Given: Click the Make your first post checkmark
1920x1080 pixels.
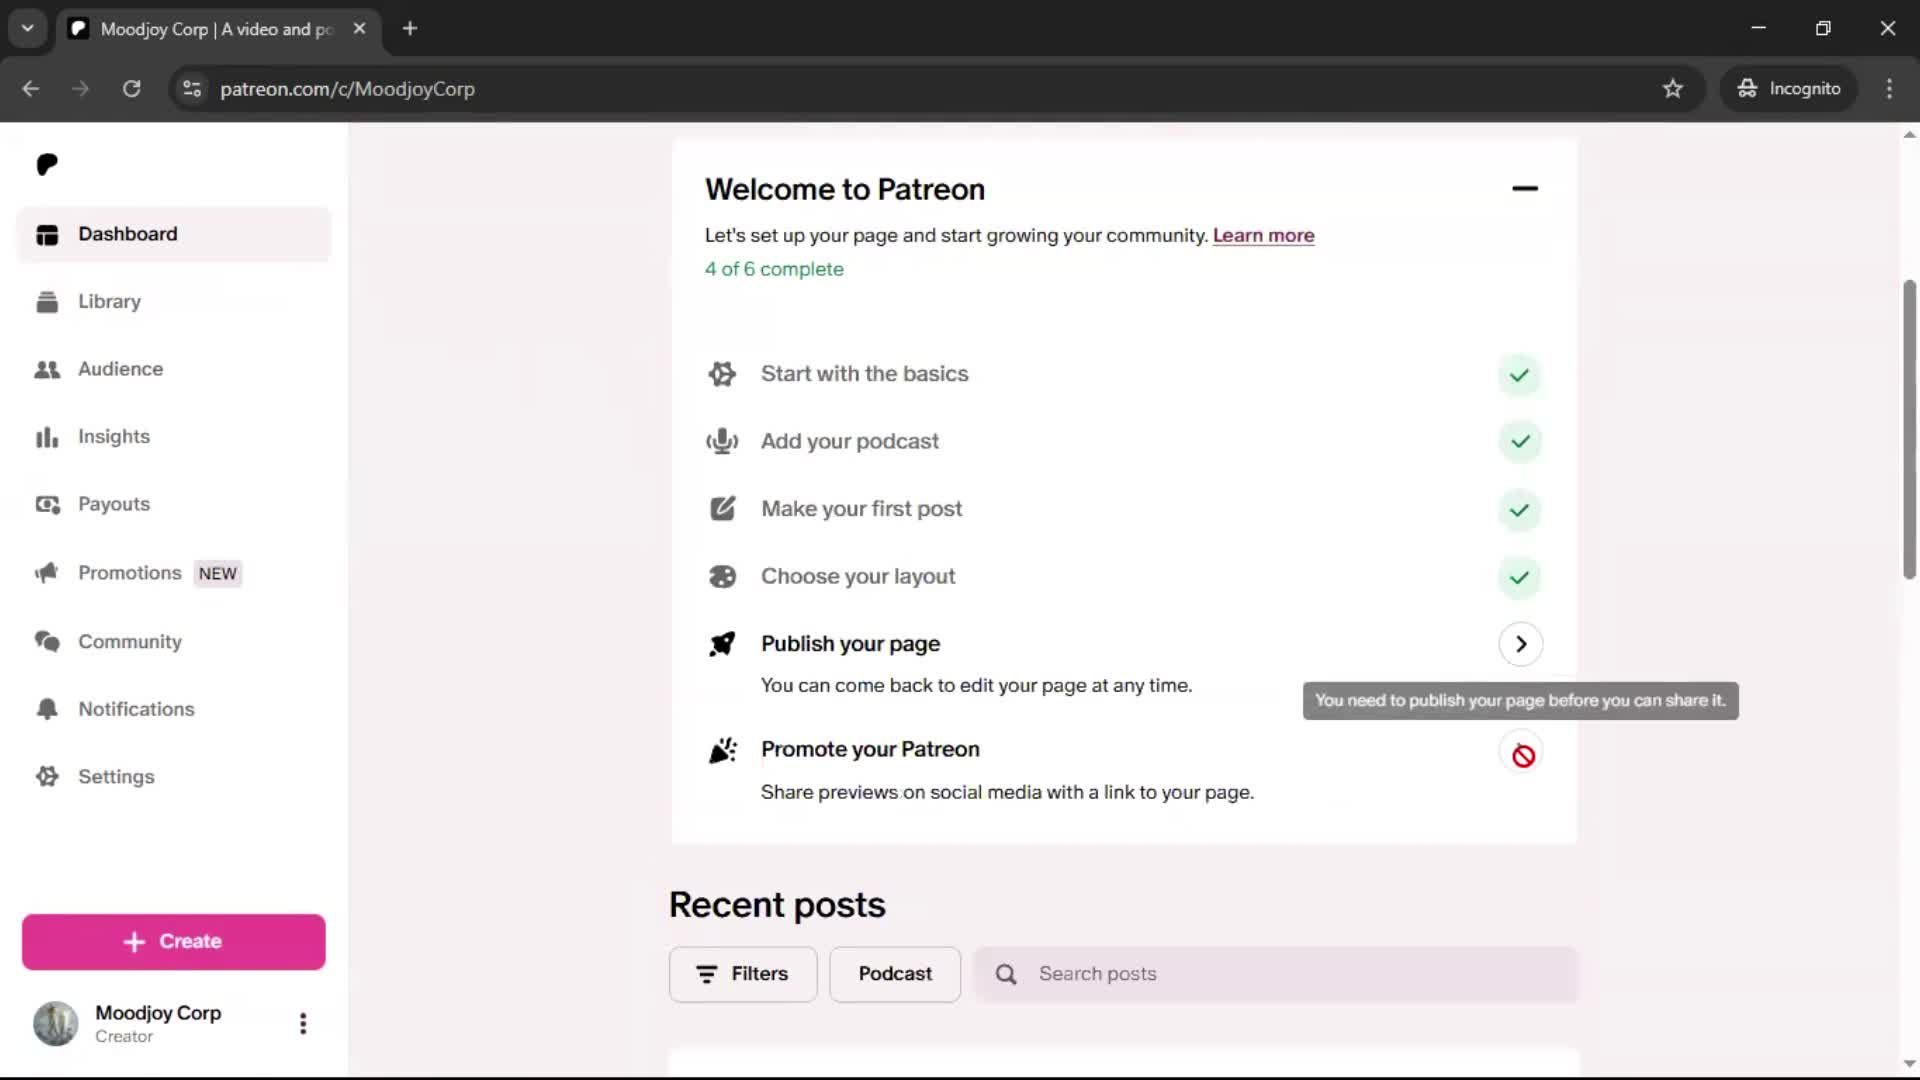Looking at the screenshot, I should pyautogui.click(x=1519, y=510).
